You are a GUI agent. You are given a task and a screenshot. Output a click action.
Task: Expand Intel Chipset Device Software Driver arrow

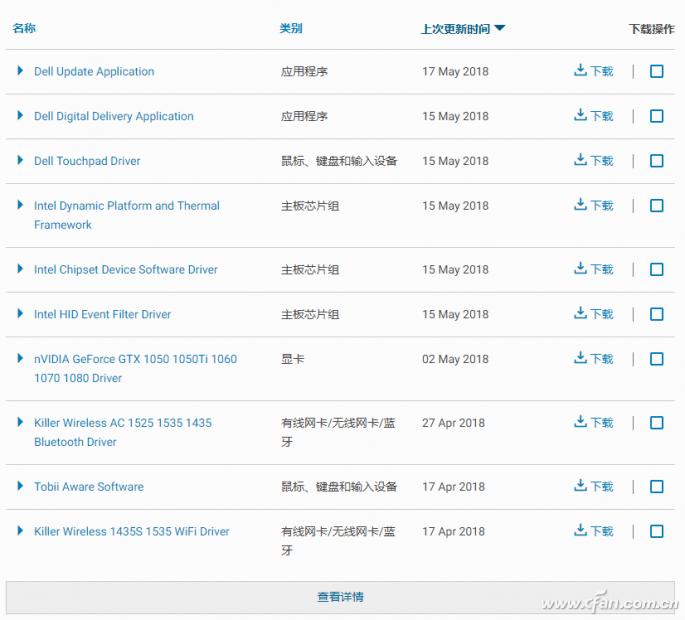click(x=20, y=268)
